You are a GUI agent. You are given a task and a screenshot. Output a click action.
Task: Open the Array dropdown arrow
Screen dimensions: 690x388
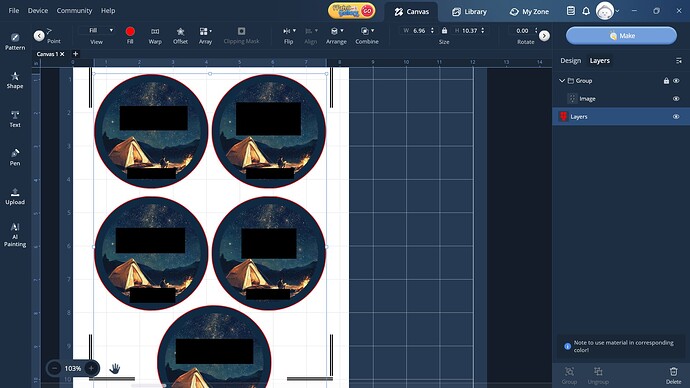[211, 31]
